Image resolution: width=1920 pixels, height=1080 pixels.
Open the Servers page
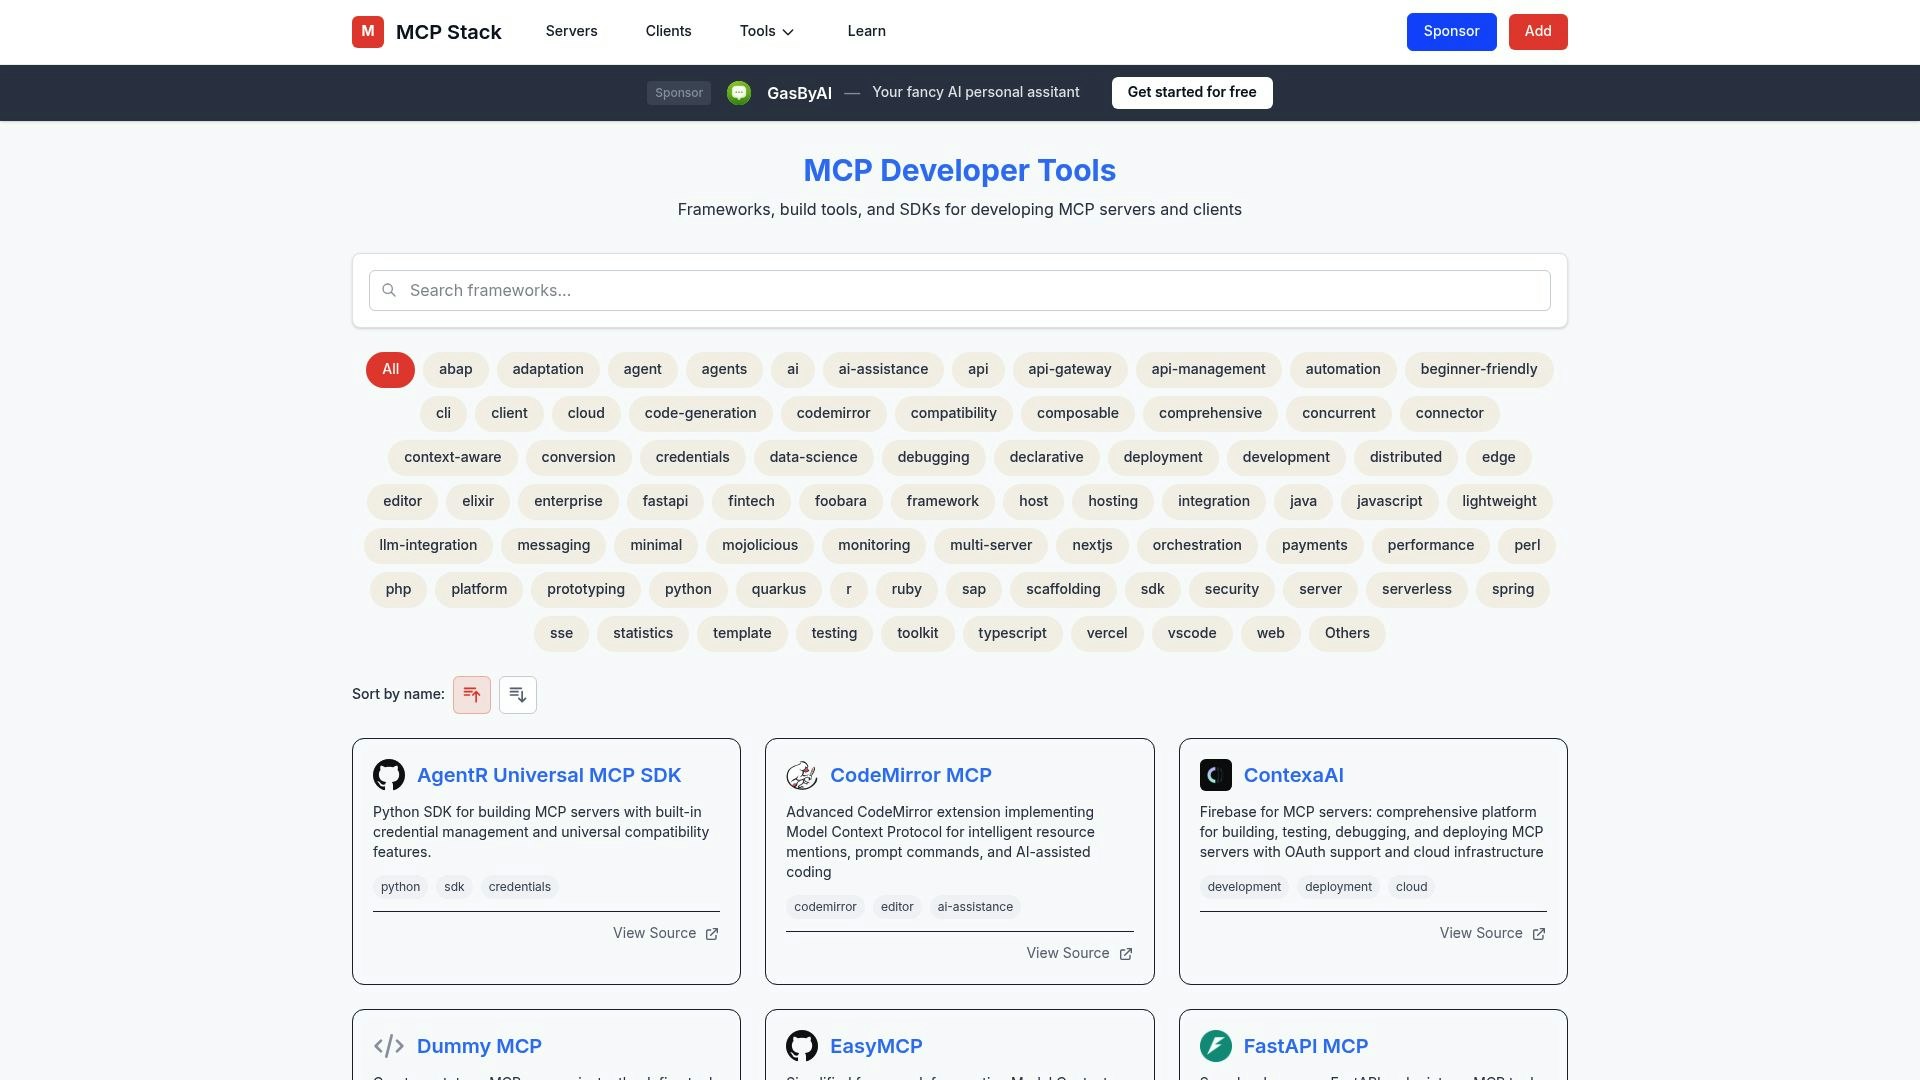click(x=572, y=31)
